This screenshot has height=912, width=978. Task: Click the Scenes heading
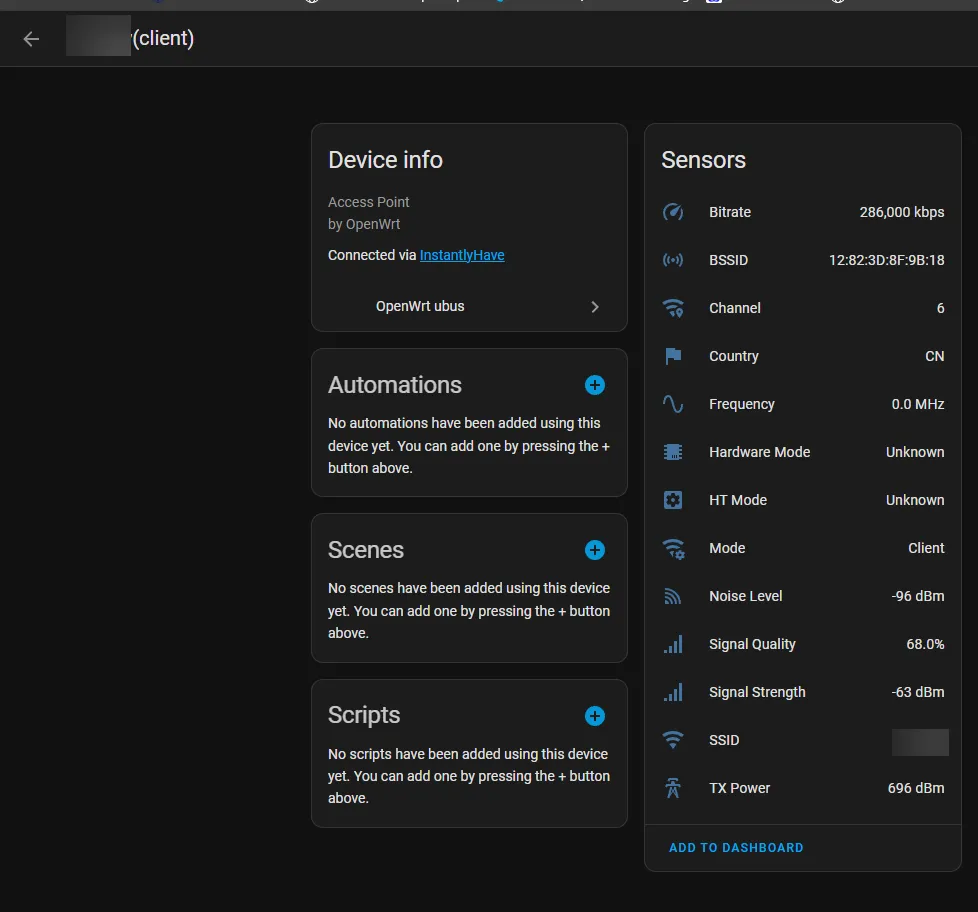pos(366,550)
